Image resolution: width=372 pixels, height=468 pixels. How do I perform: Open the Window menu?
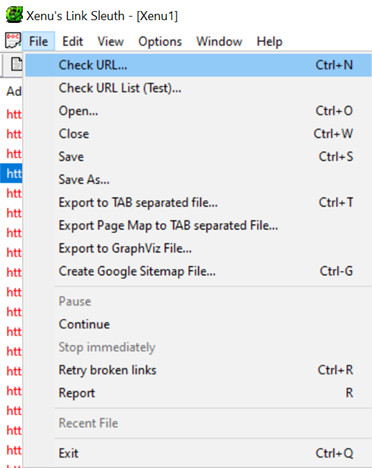(x=219, y=41)
